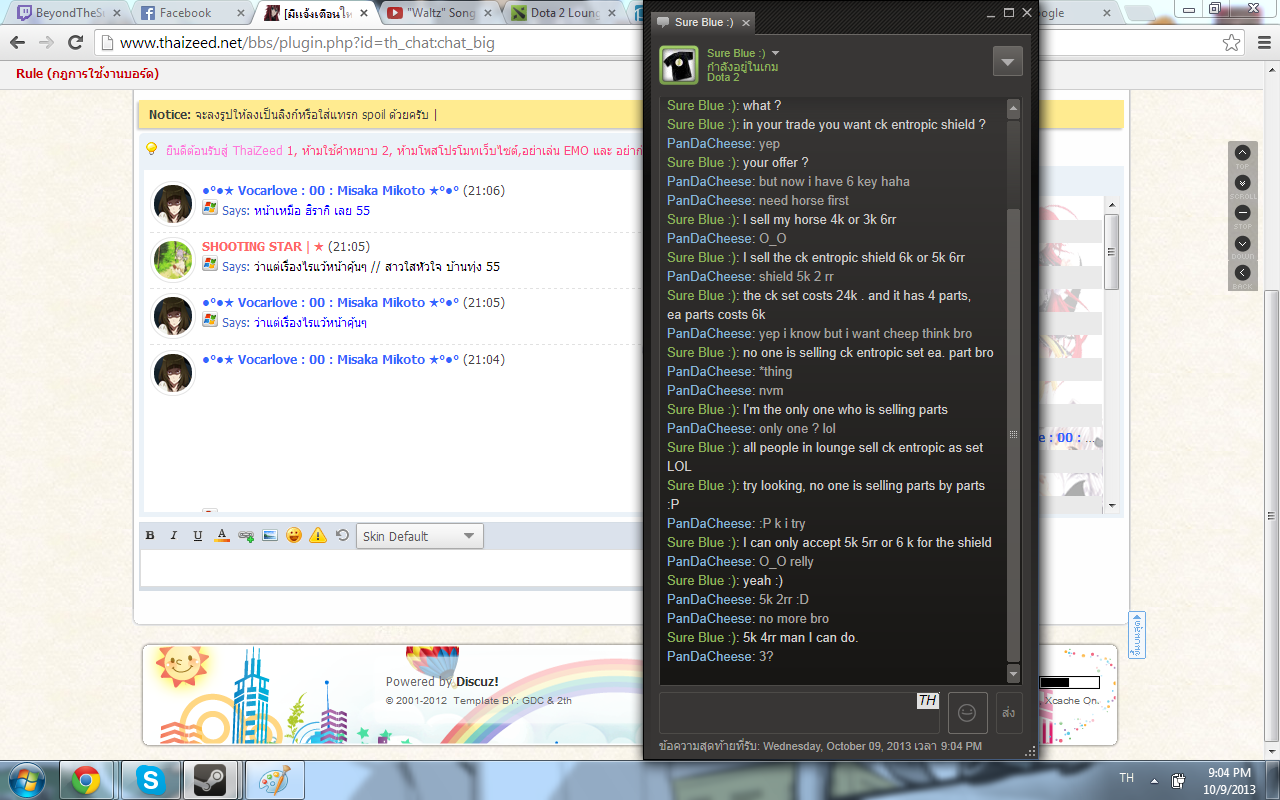
Task: Click the DOWN arrow in the scroller widget
Action: point(1242,243)
